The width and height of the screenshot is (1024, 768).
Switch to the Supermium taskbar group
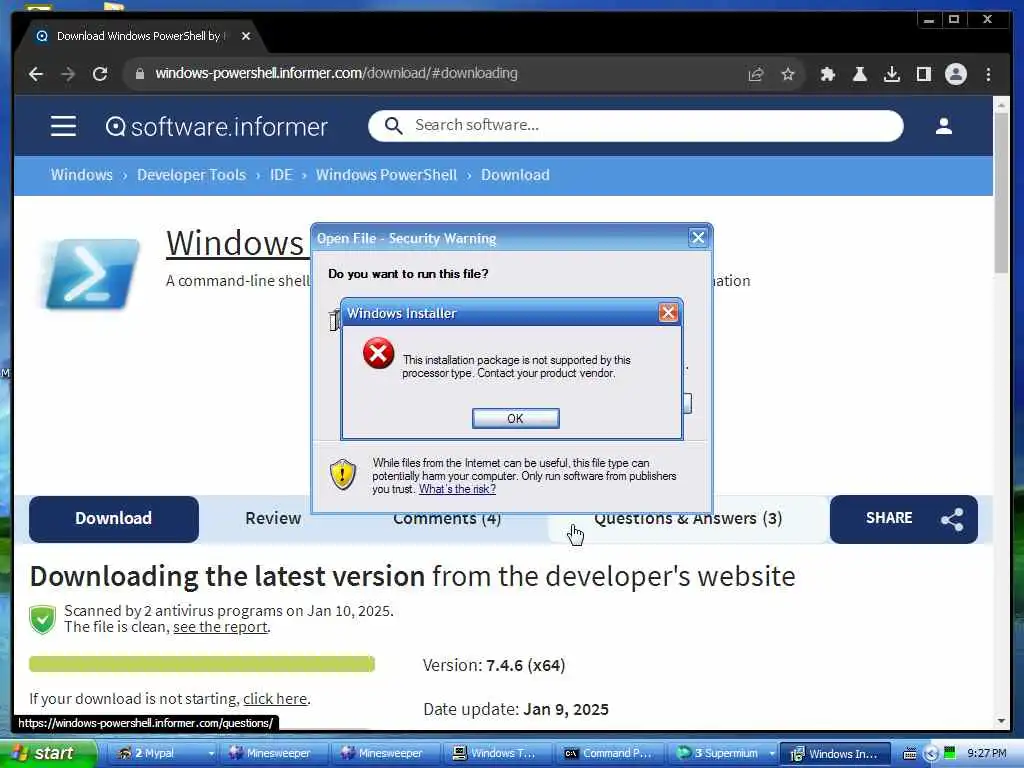click(x=718, y=754)
